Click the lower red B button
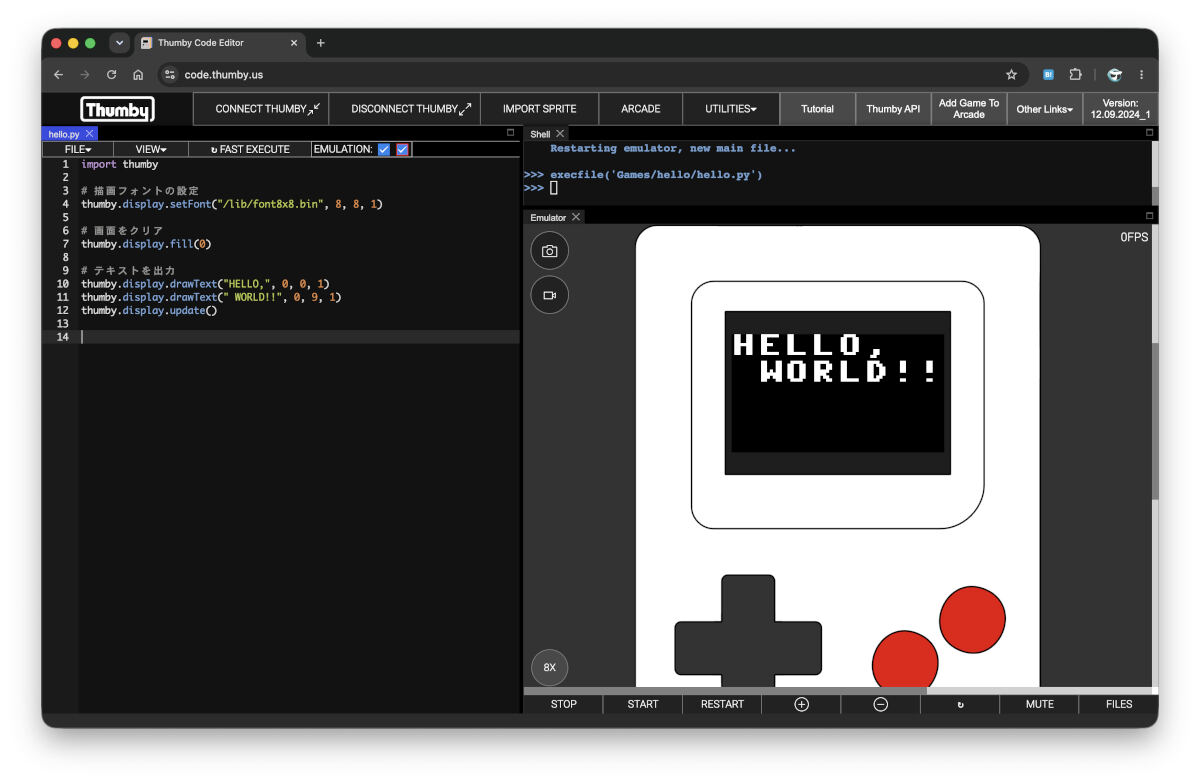 tap(905, 659)
